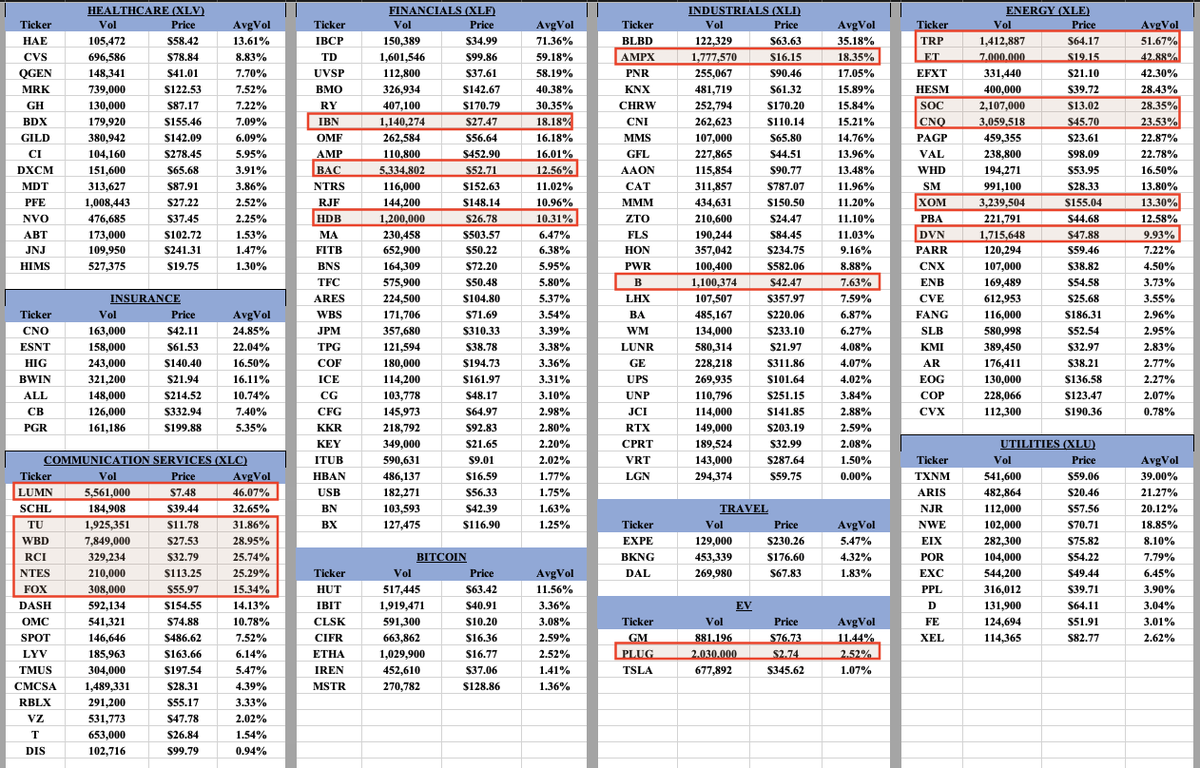This screenshot has width=1200, height=768.
Task: Click the TRAVEL section header
Action: pos(744,508)
